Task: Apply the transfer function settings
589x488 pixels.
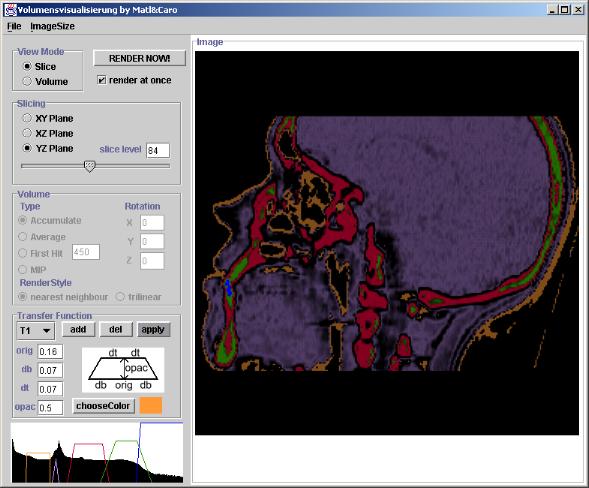Action: point(153,329)
